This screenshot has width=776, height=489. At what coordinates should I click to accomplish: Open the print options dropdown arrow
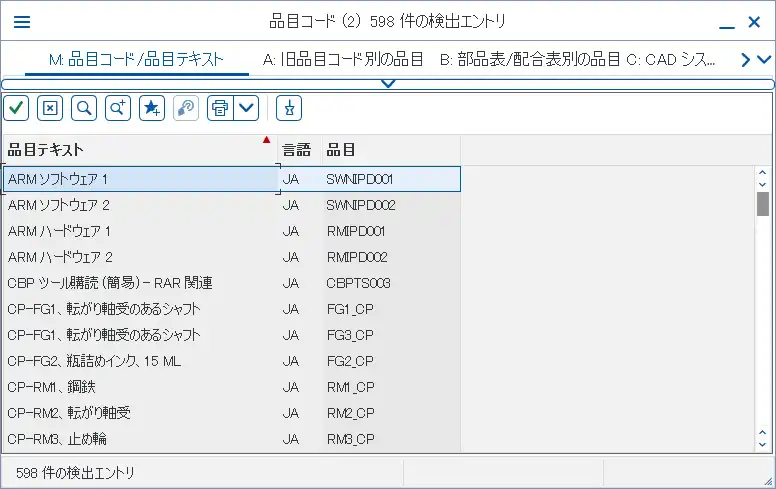[246, 108]
